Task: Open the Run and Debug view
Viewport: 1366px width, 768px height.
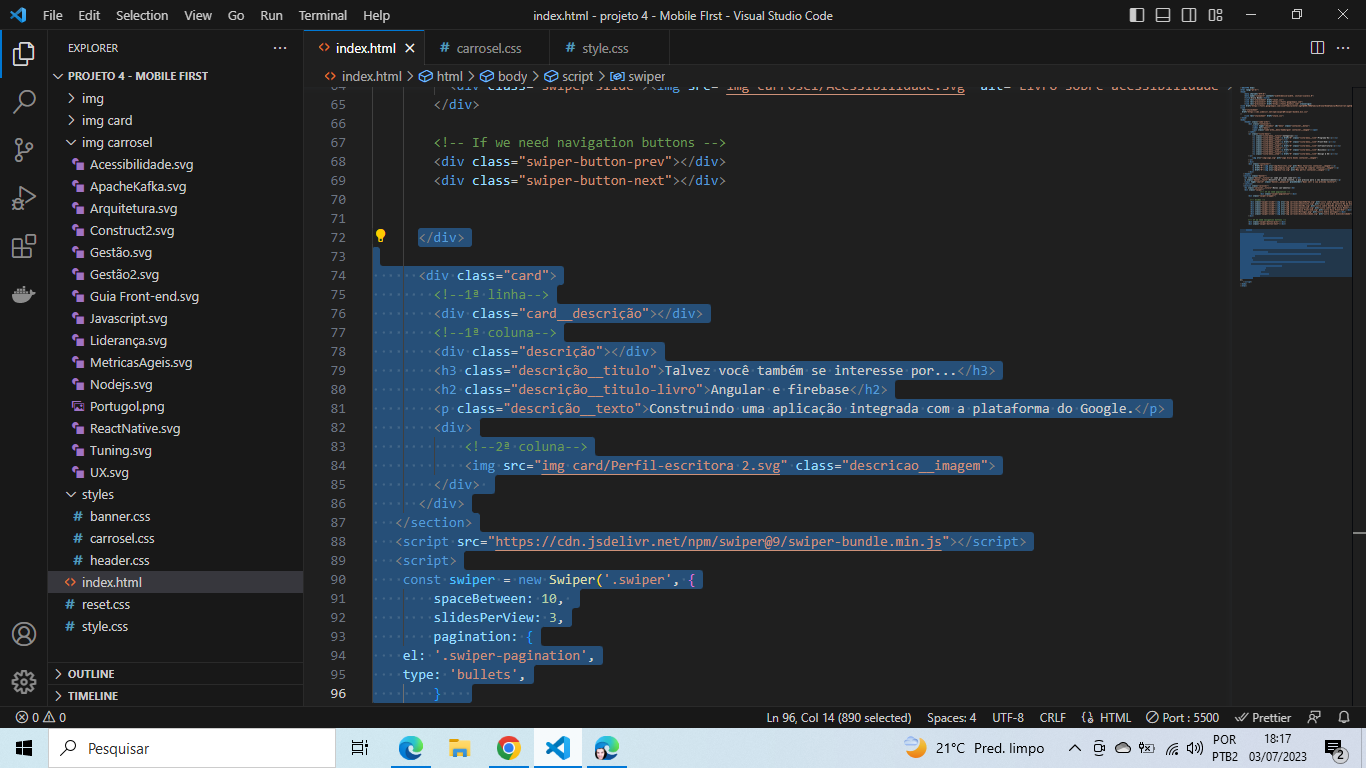Action: tap(24, 198)
